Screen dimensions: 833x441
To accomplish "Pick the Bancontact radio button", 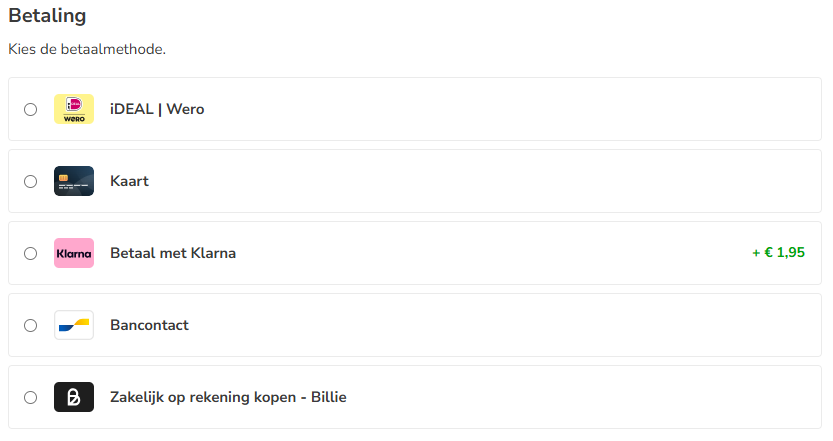I will click(31, 326).
